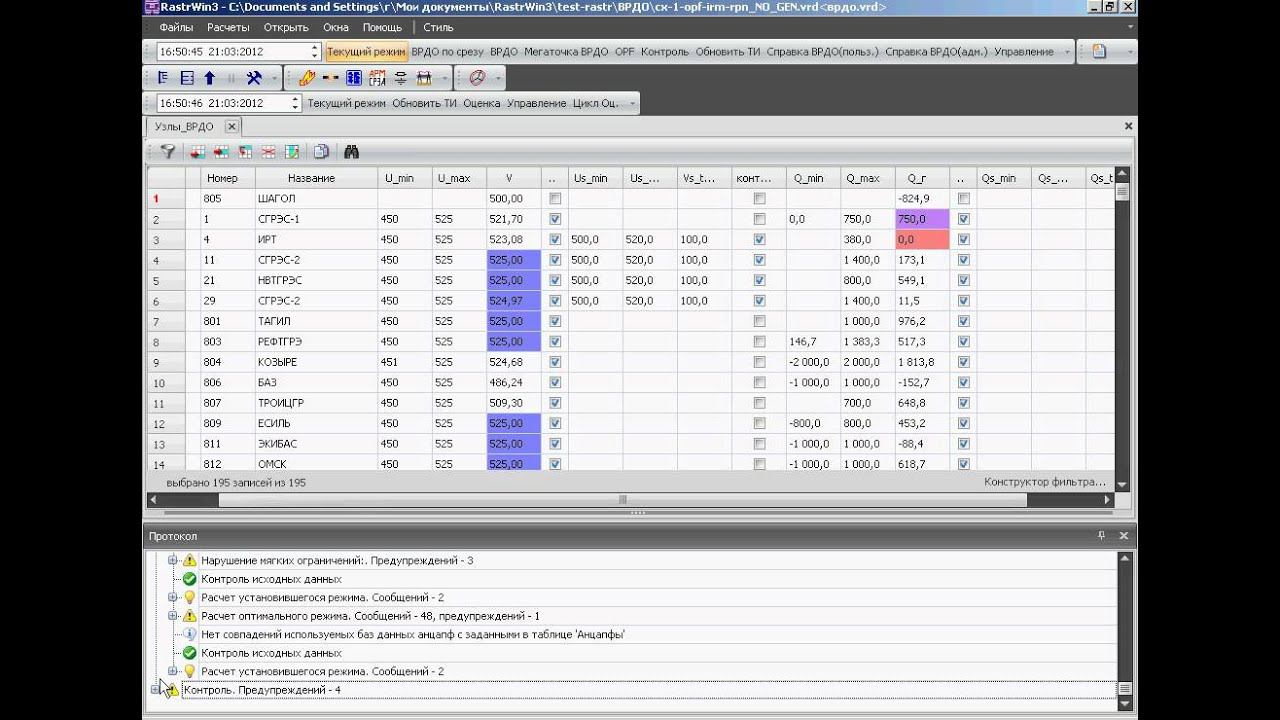The image size is (1280, 720).
Task: Click the grayed pause icon in toolbar
Action: 232,77
